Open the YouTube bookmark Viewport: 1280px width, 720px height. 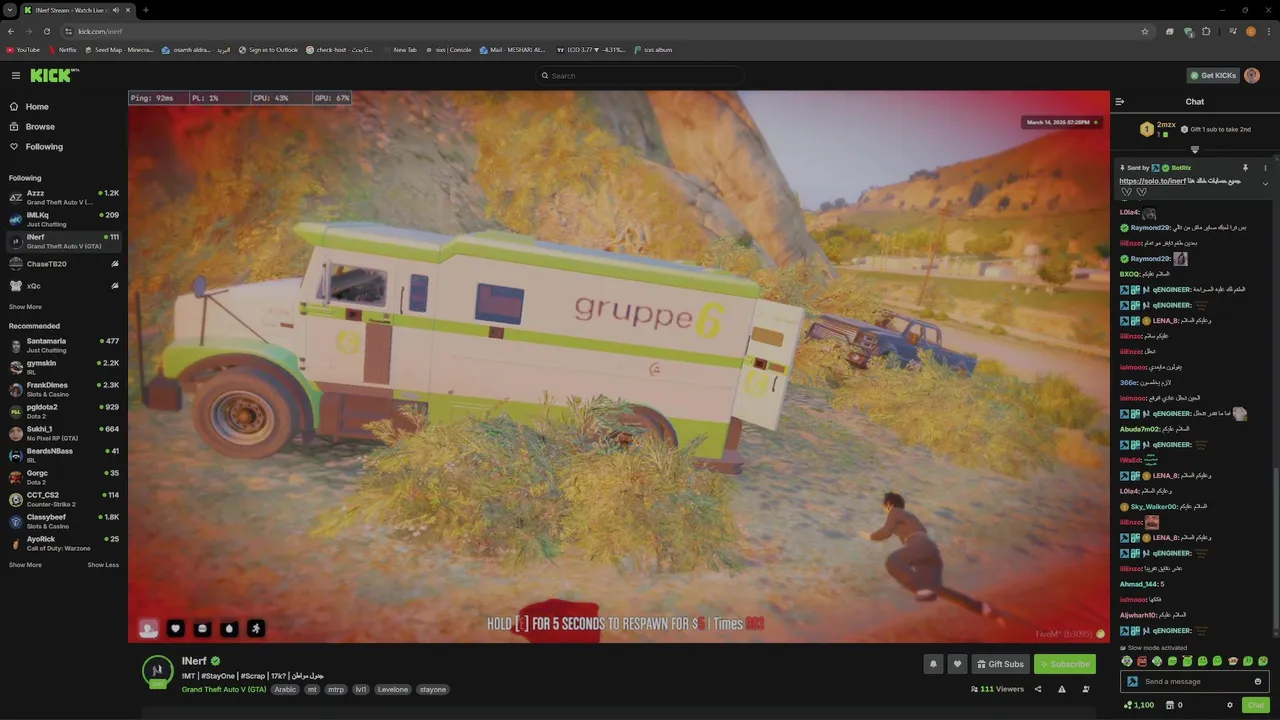point(24,50)
